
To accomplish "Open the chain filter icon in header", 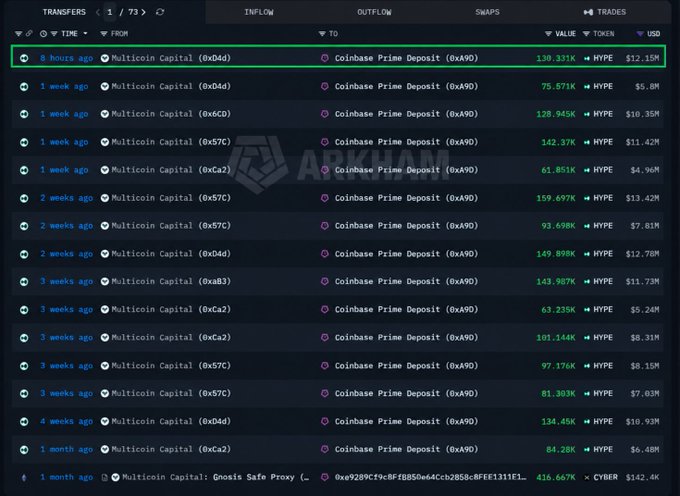I will pyautogui.click(x=18, y=33).
